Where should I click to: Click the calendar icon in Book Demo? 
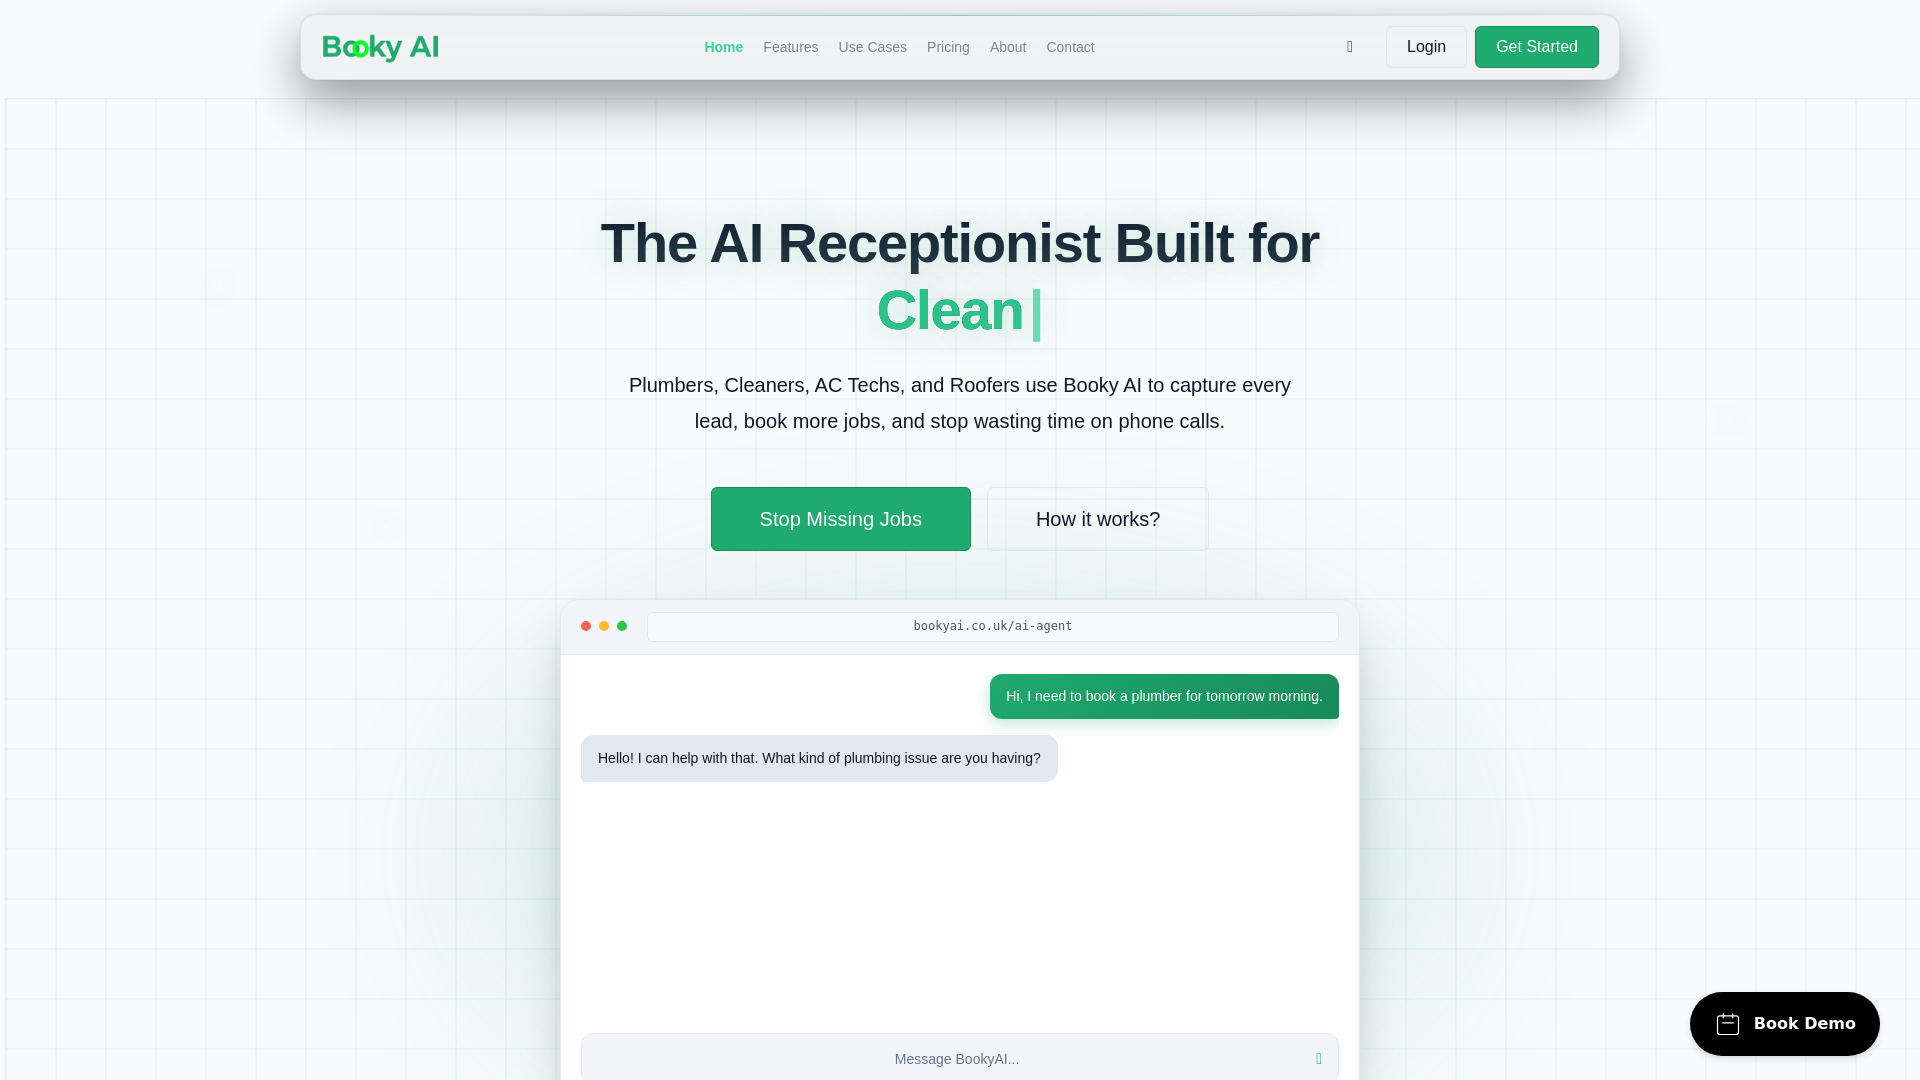1728,1024
